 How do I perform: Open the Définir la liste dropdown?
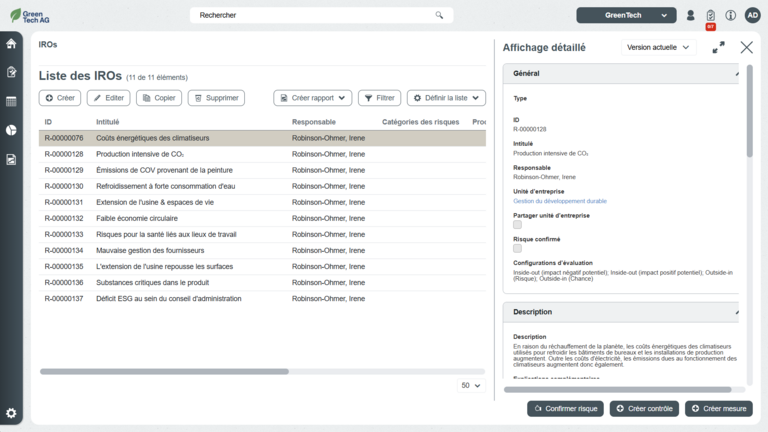tap(445, 98)
